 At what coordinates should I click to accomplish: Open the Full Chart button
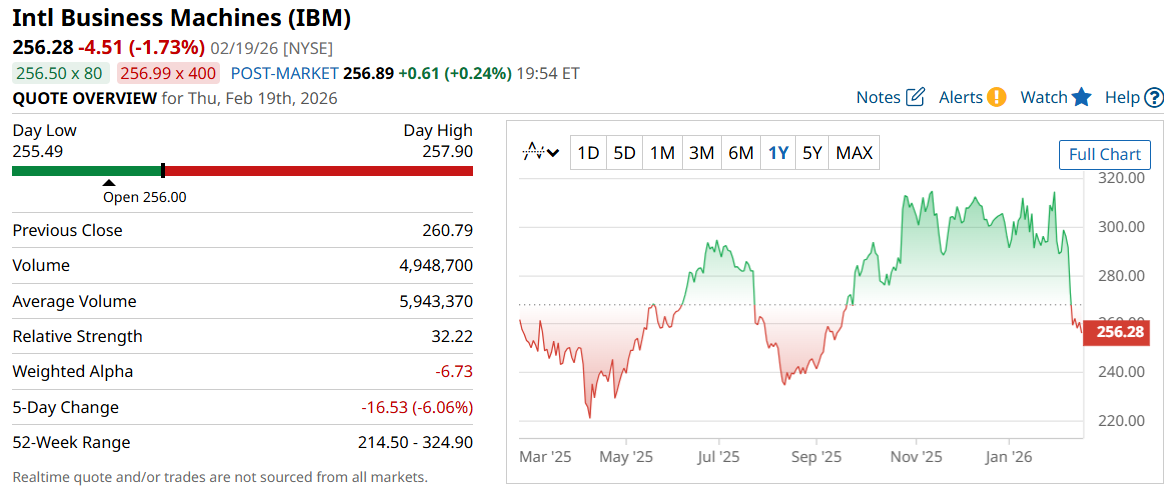[1104, 154]
